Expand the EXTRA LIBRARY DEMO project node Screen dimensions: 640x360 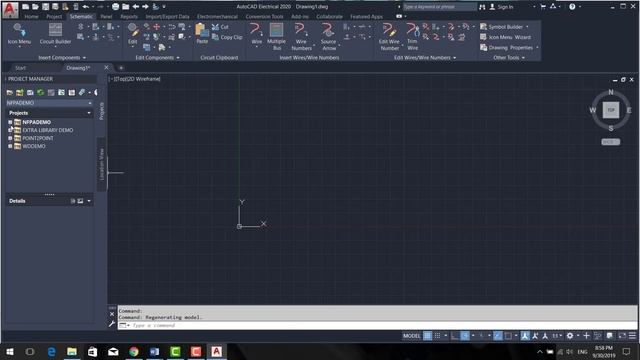click(10, 130)
